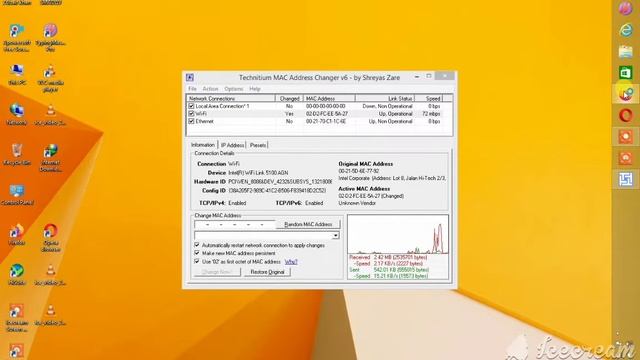Click the Restore Original button
Screen dimensions: 640x360
click(x=267, y=272)
